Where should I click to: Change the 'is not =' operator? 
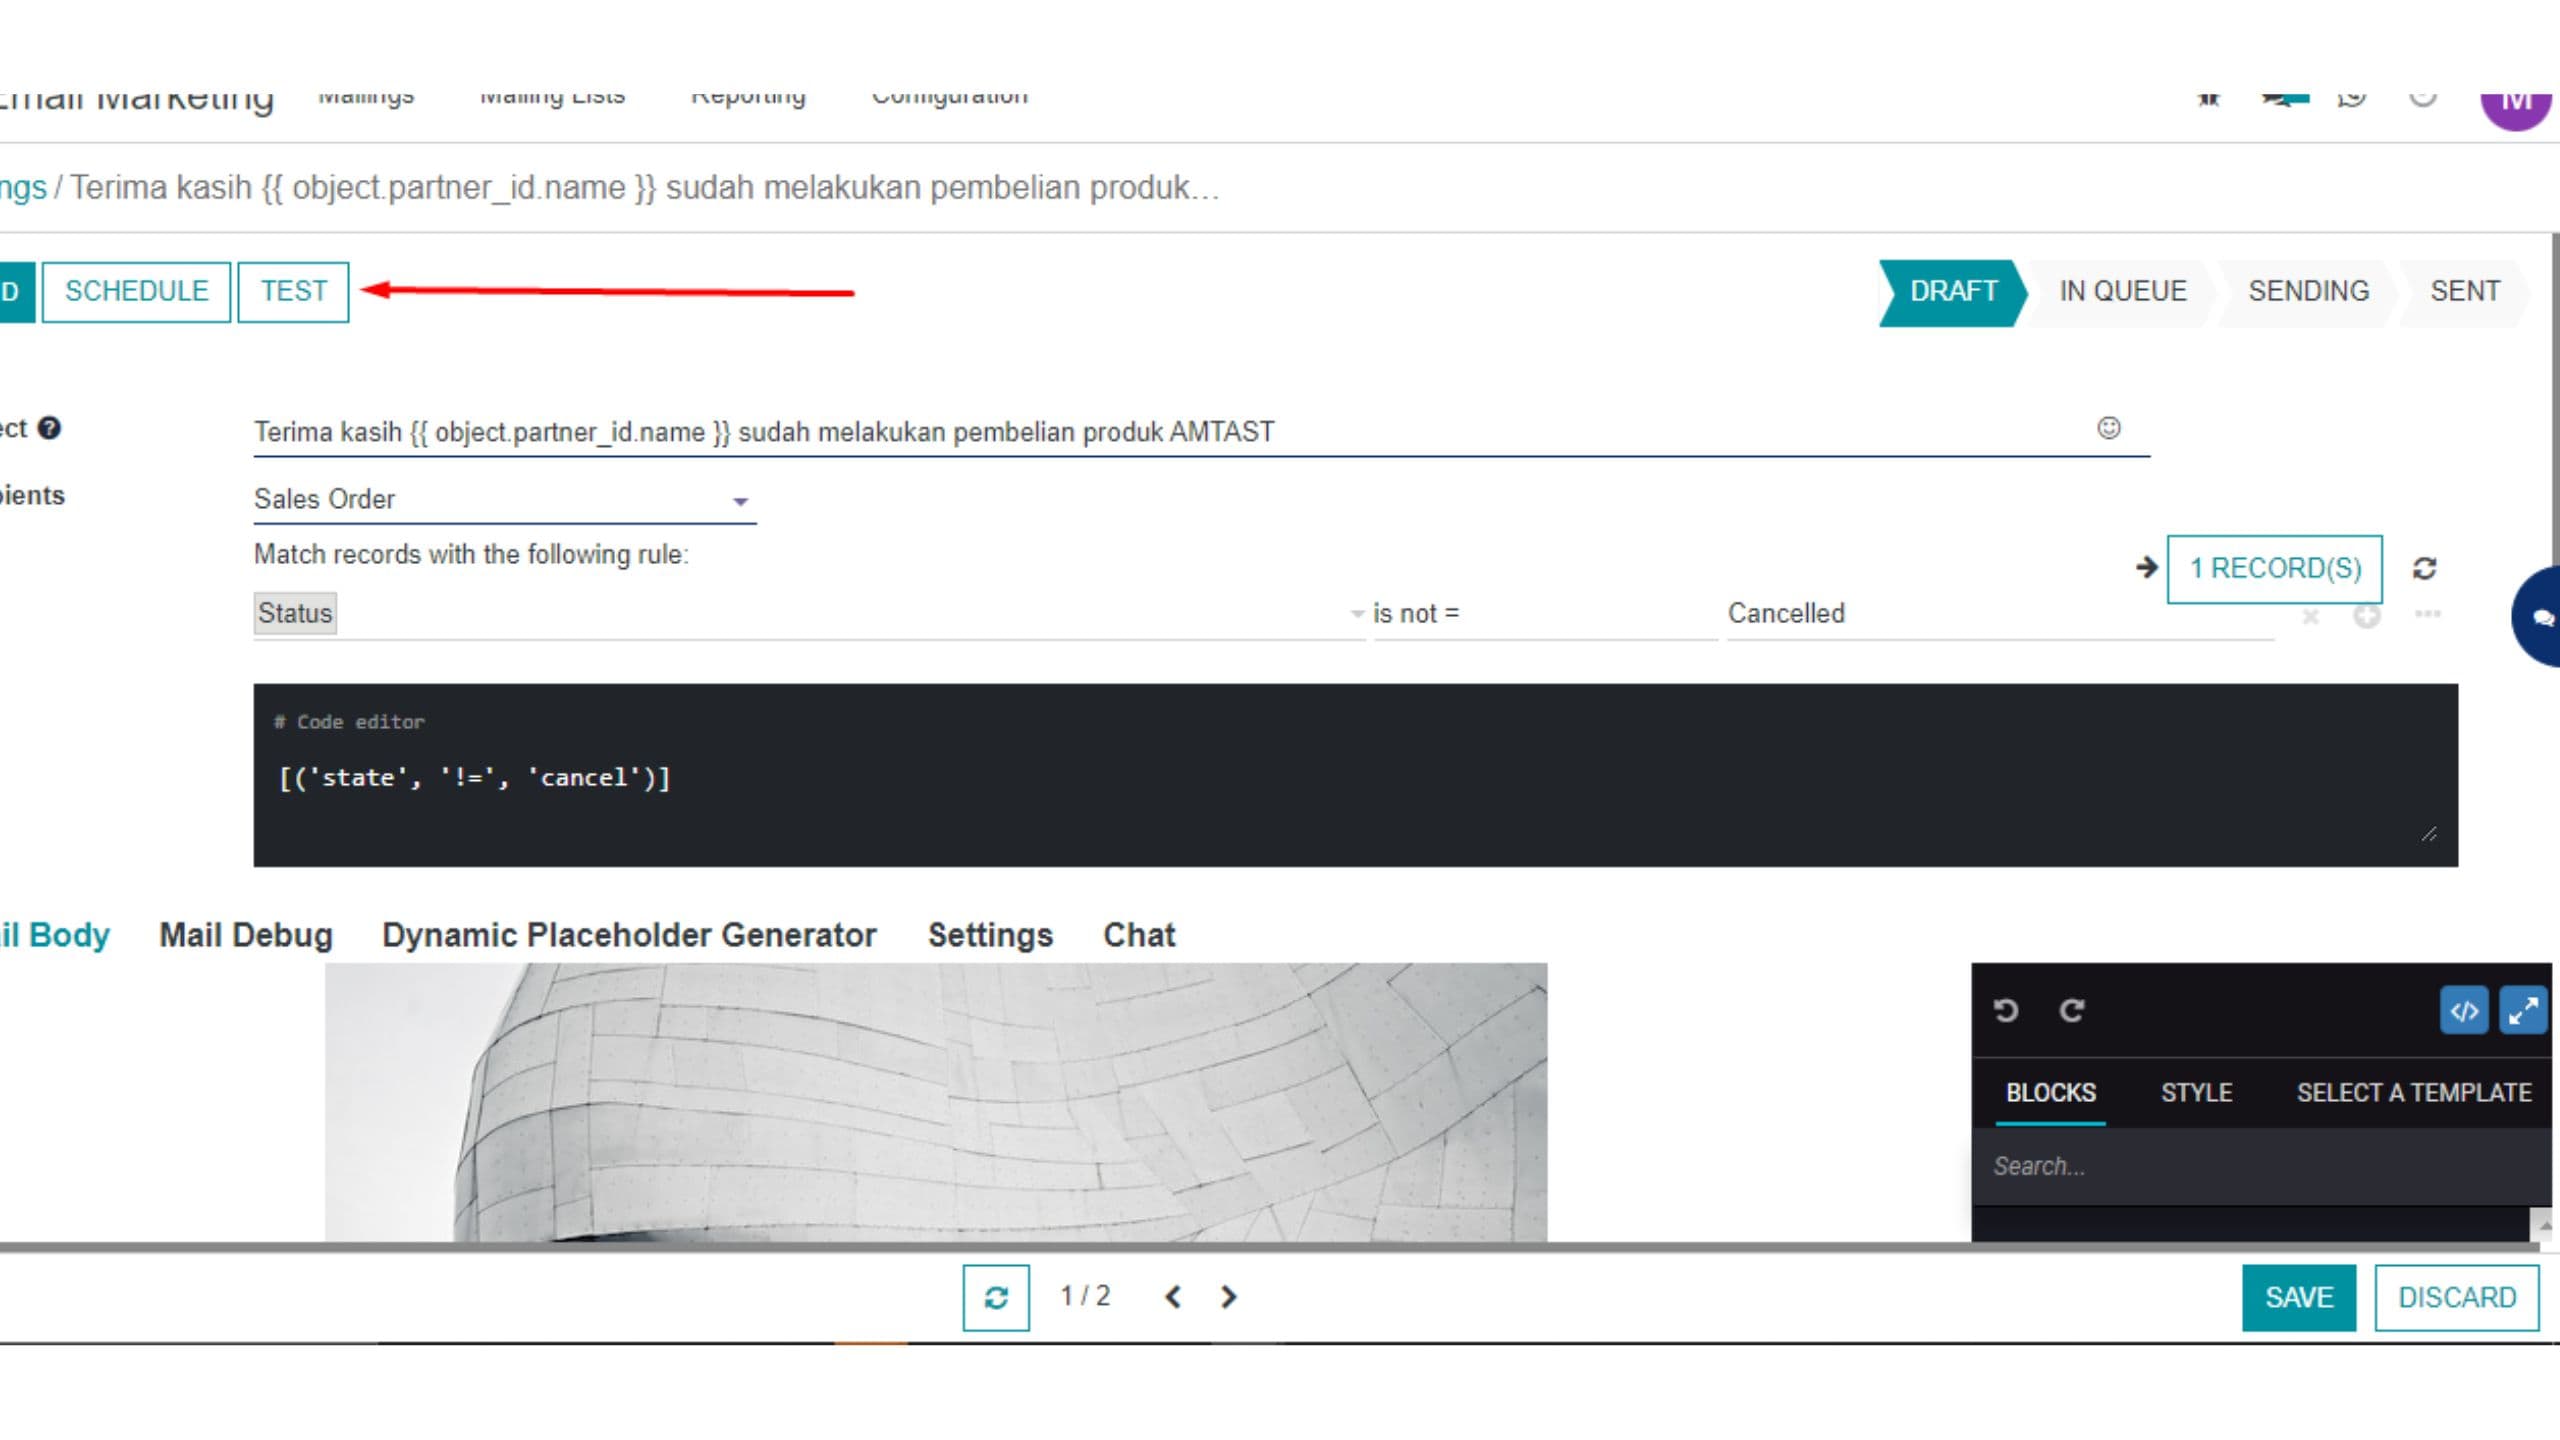pos(1545,613)
